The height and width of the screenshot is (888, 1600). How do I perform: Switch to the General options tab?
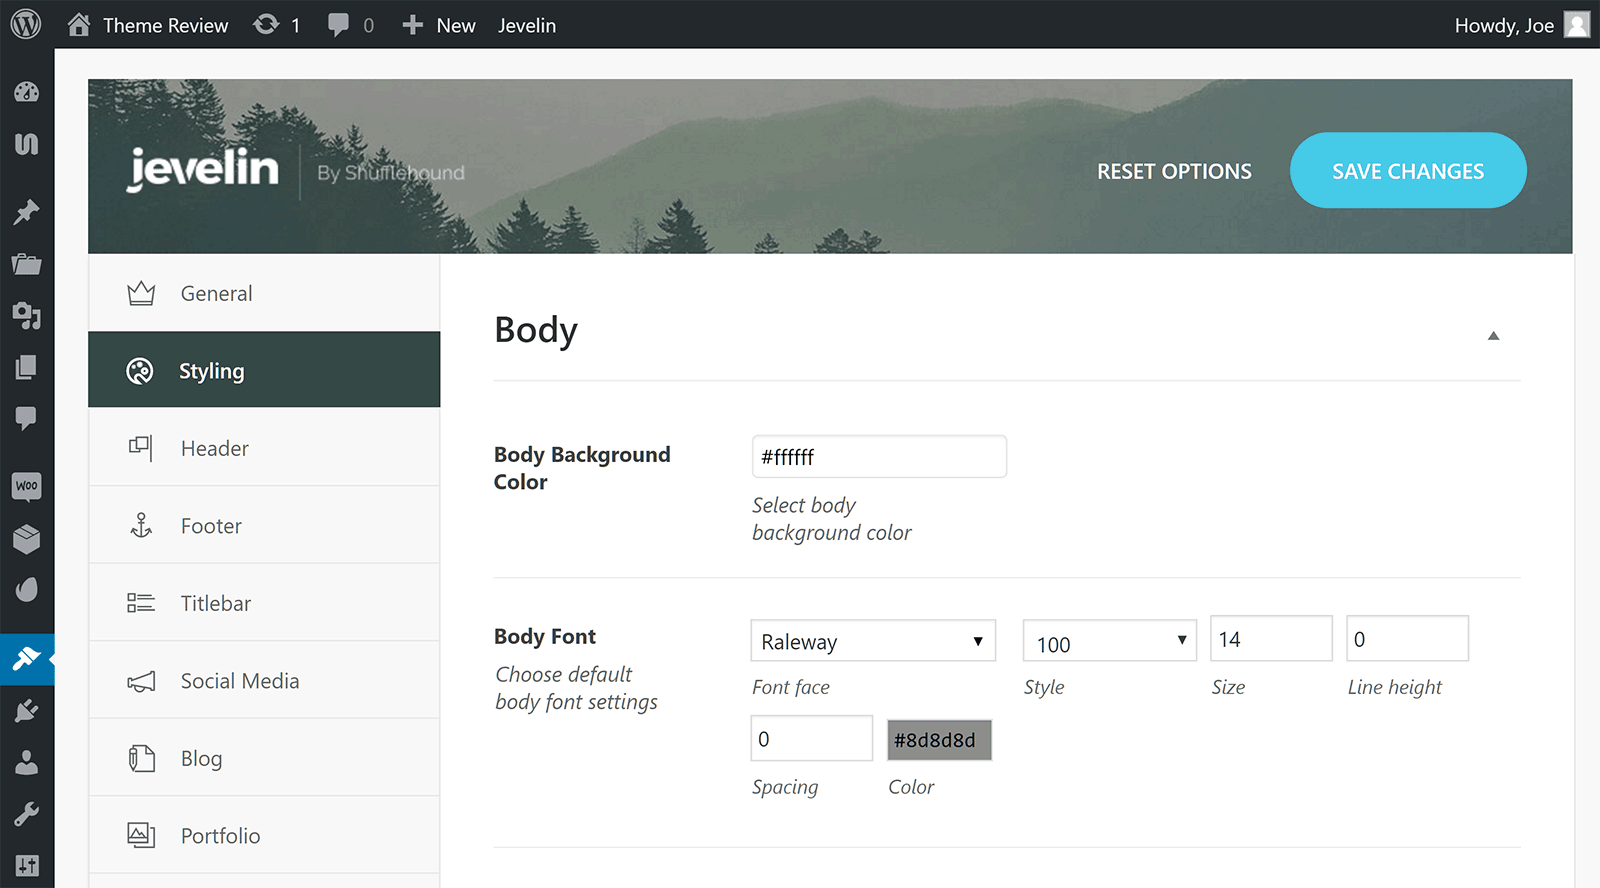coord(264,293)
